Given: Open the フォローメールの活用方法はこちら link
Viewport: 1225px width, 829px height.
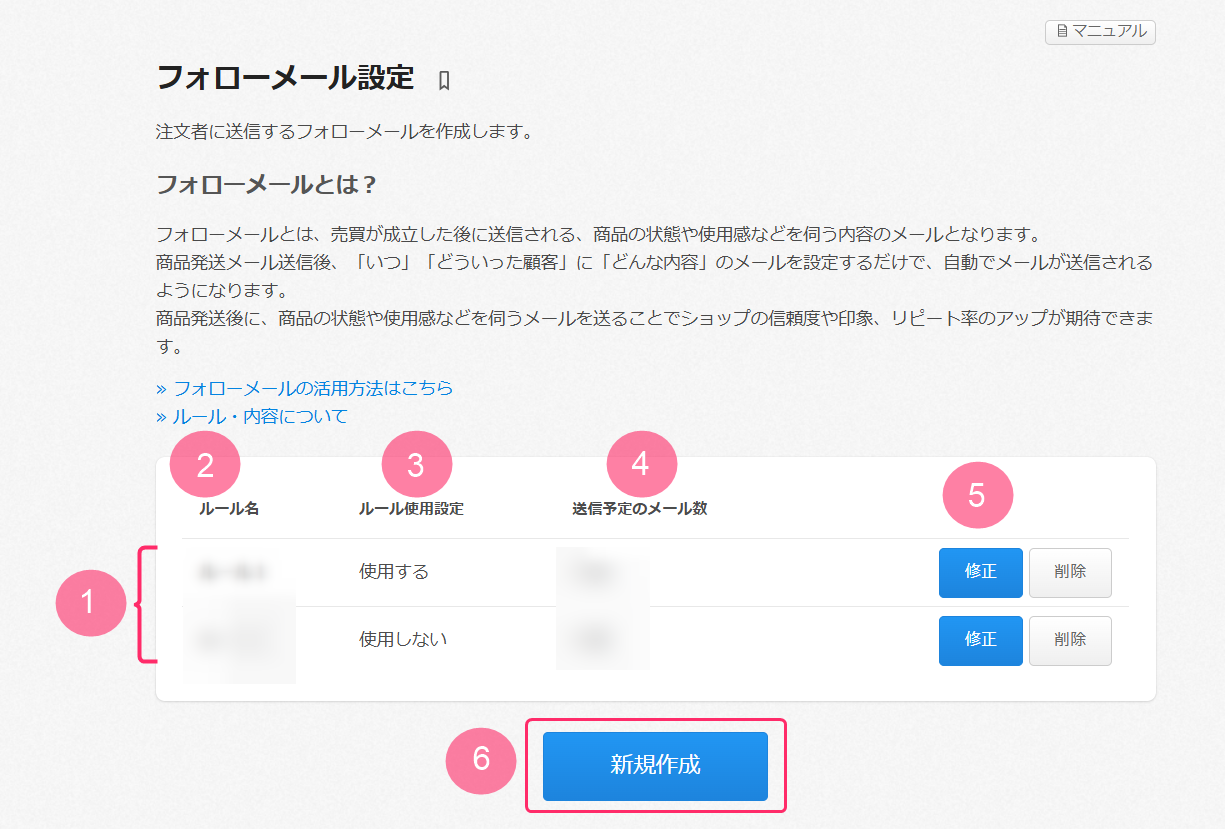Looking at the screenshot, I should tap(305, 388).
